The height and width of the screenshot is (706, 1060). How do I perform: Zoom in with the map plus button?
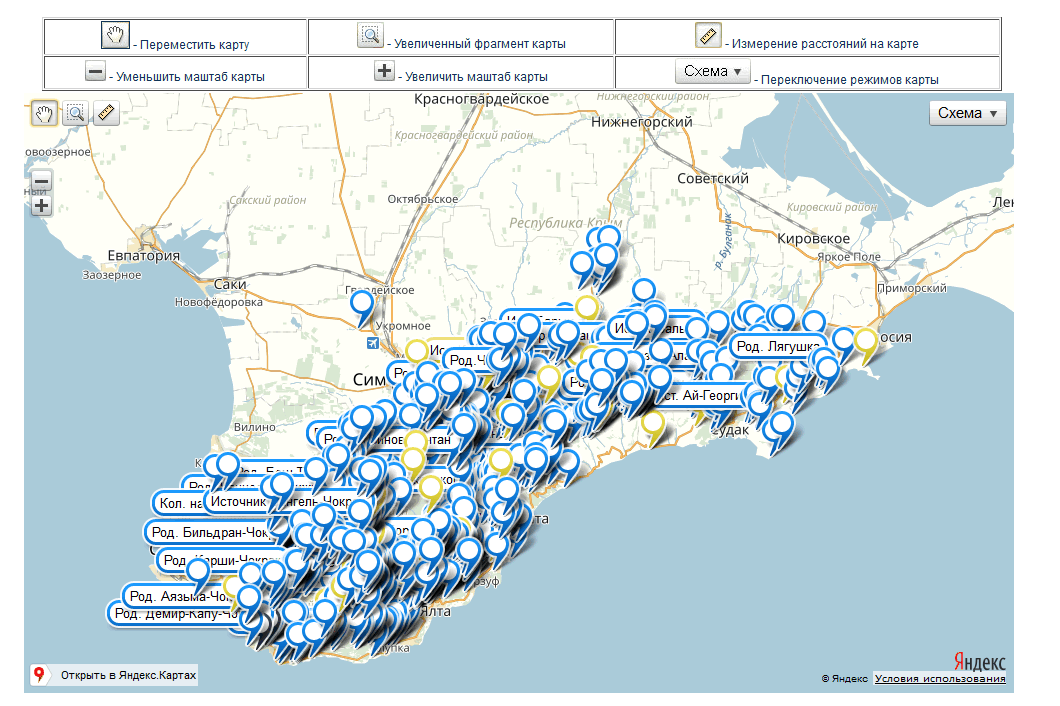point(41,206)
